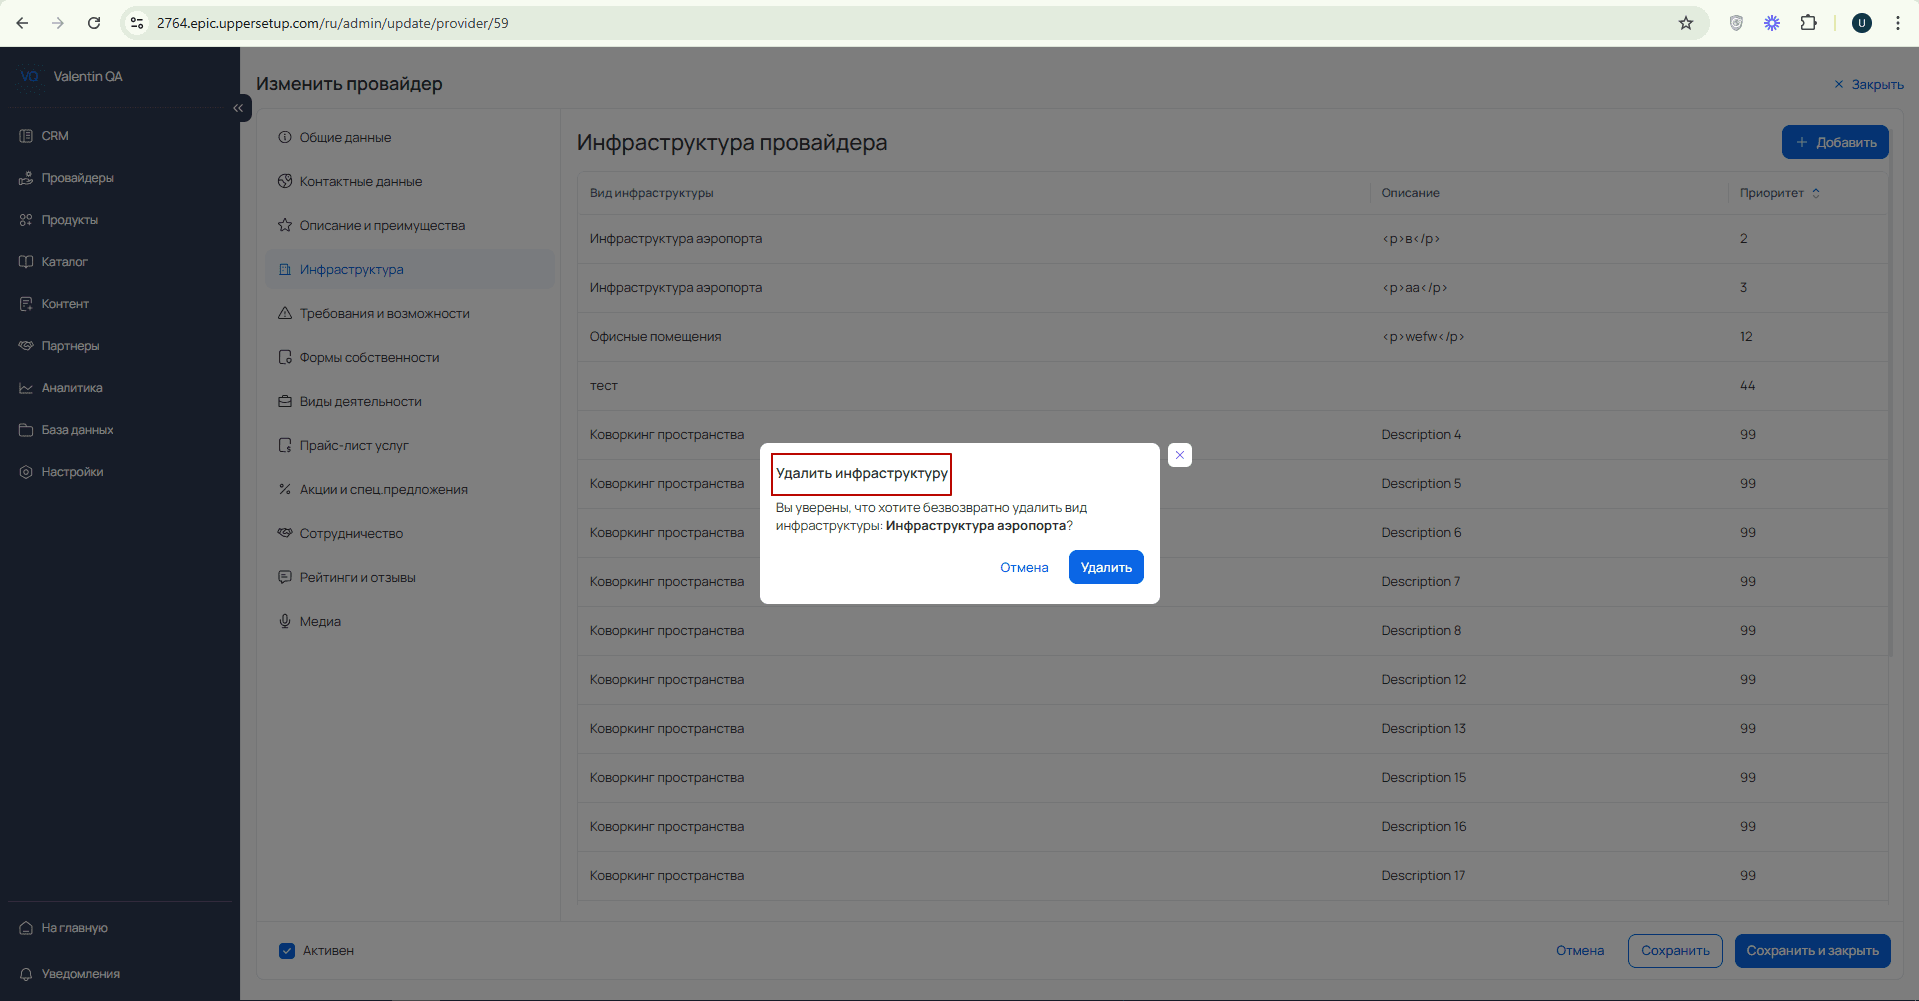Open Настройки gear icon in sidebar
The width and height of the screenshot is (1919, 1001).
pyautogui.click(x=26, y=472)
